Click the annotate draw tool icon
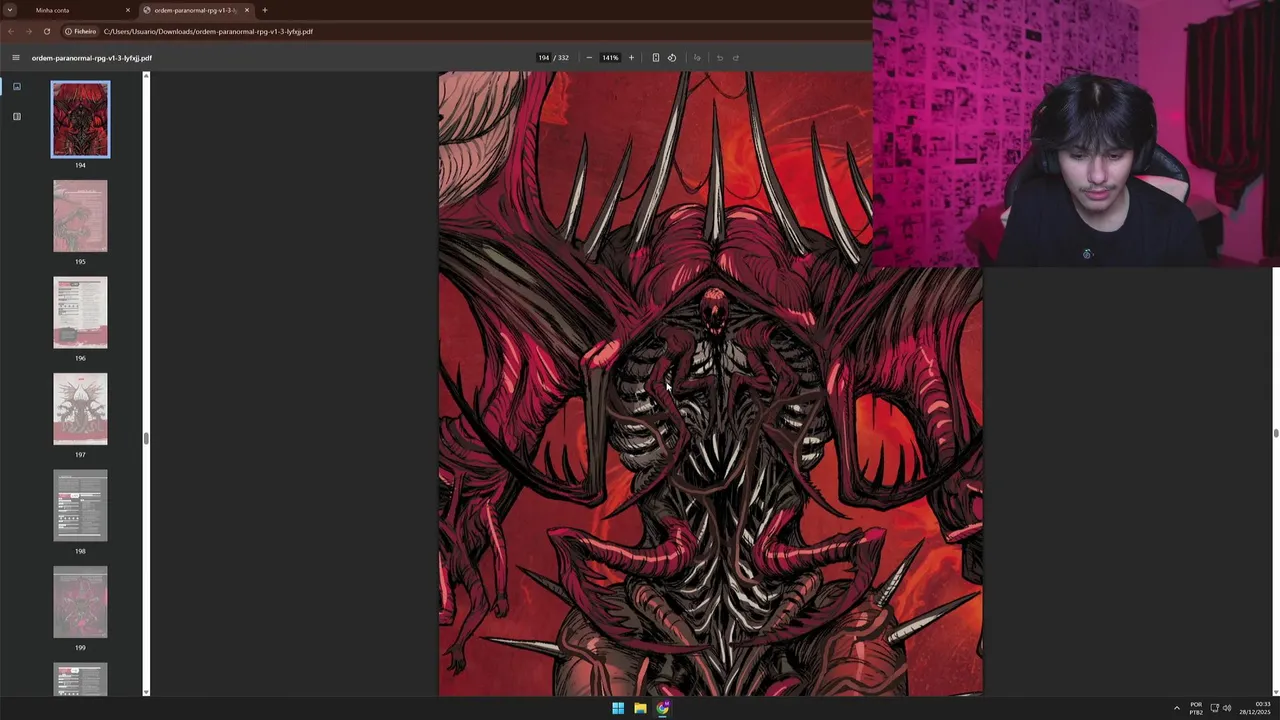The width and height of the screenshot is (1280, 720). coord(697,58)
